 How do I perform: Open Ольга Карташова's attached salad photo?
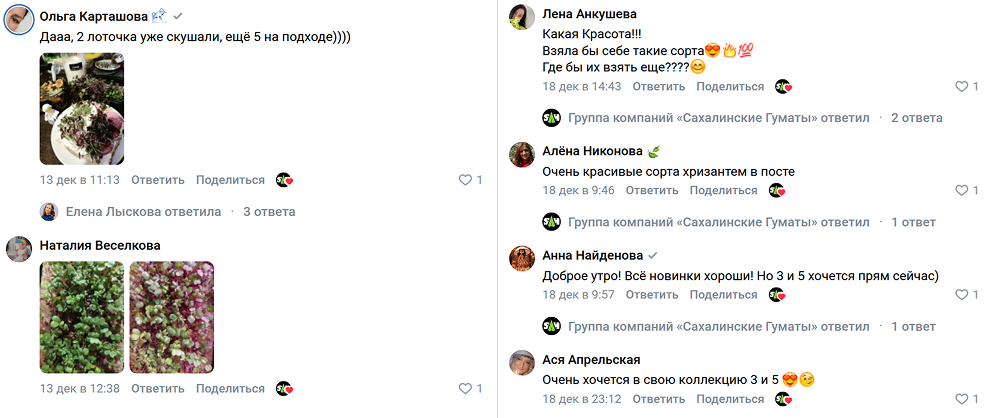82,108
